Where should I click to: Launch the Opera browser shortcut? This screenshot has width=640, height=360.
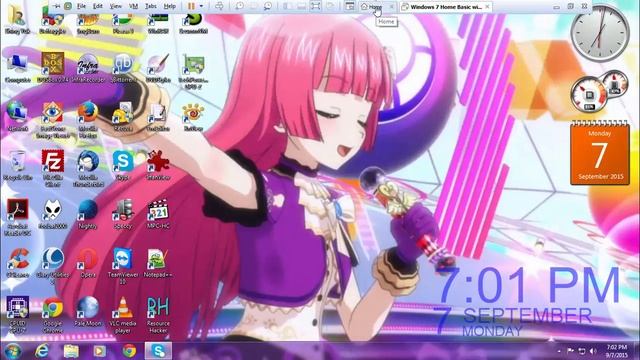tap(88, 263)
